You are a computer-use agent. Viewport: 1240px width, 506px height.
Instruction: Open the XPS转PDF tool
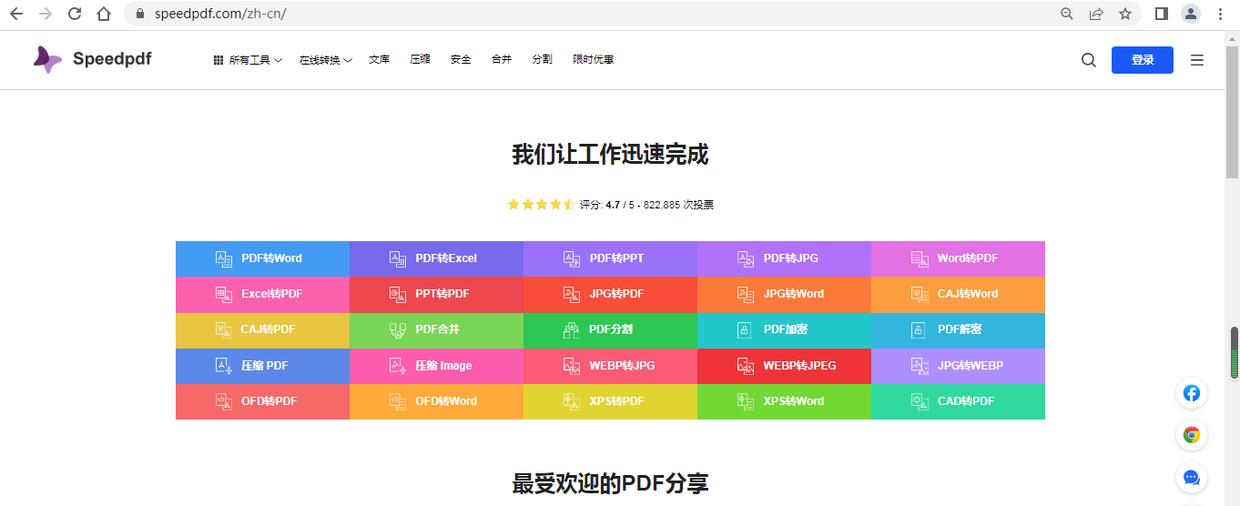[x=610, y=401]
